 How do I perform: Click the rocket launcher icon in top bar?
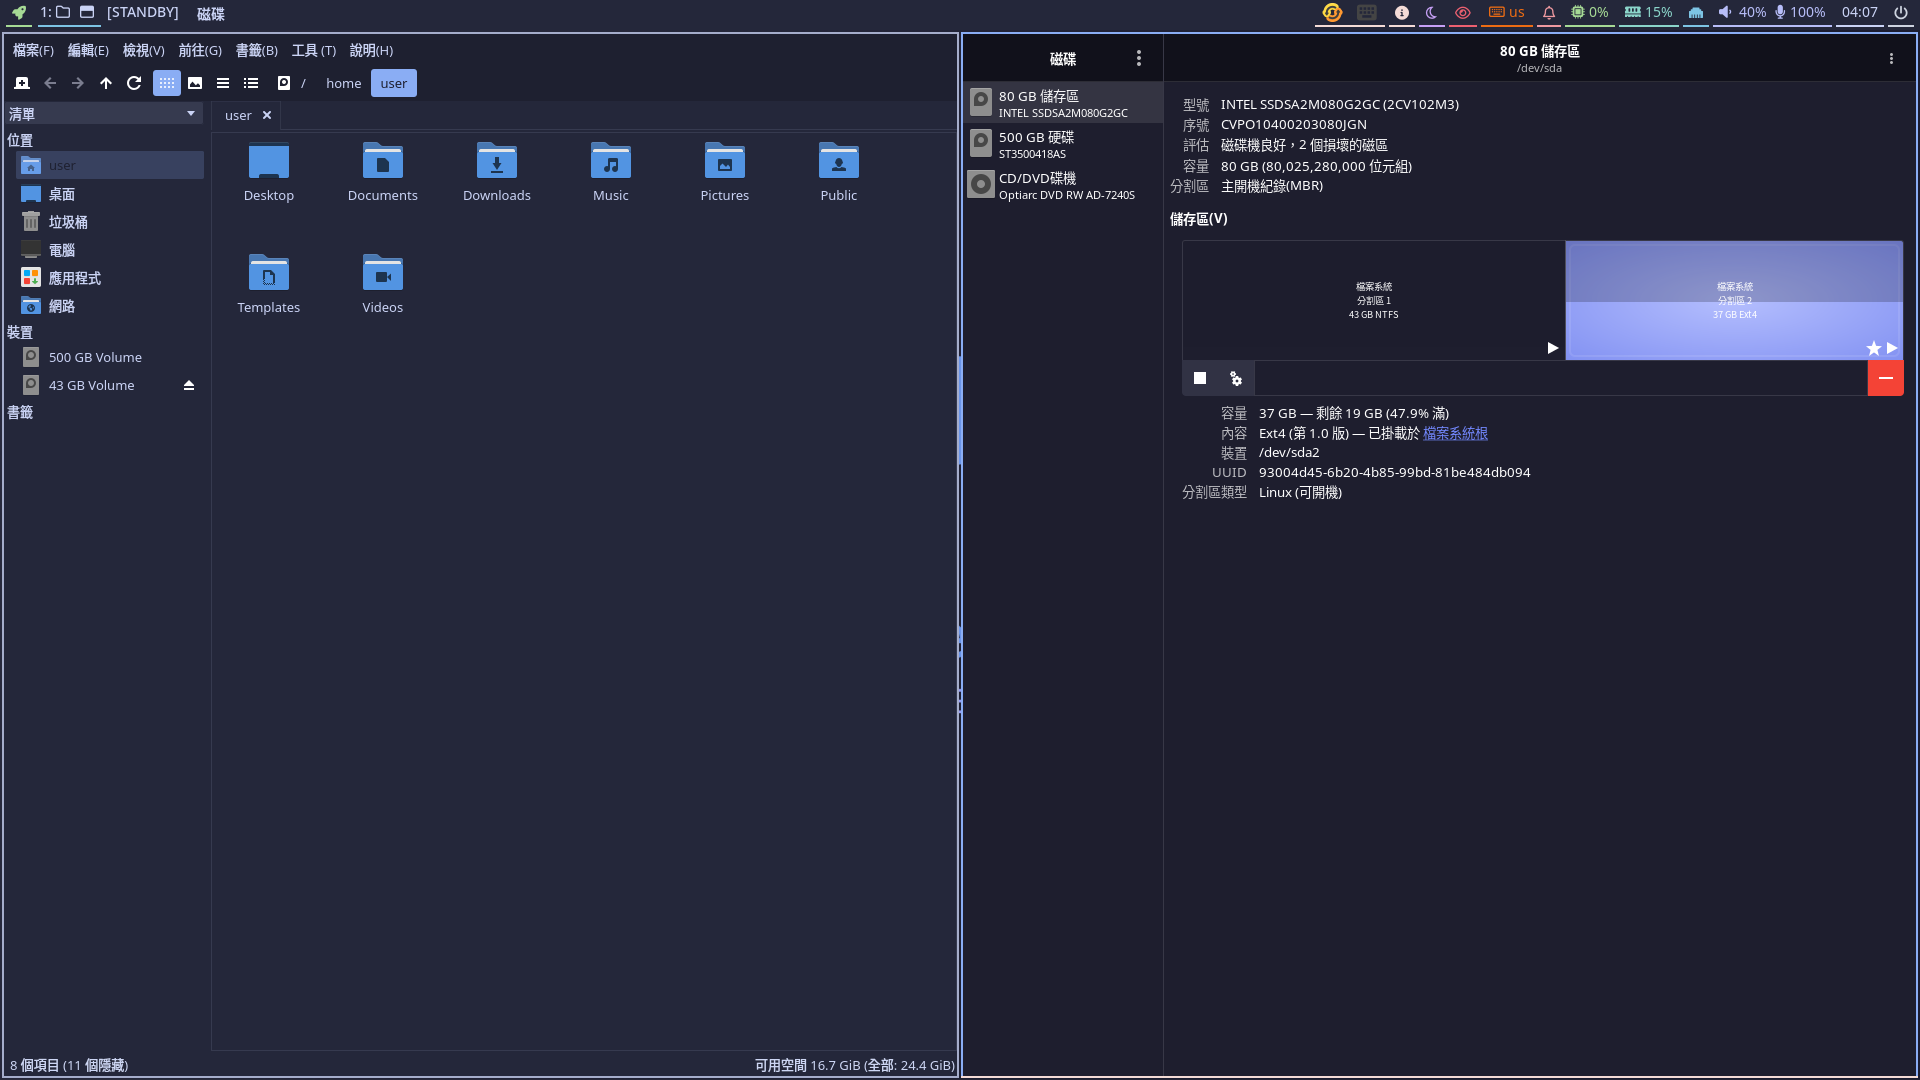click(x=19, y=13)
